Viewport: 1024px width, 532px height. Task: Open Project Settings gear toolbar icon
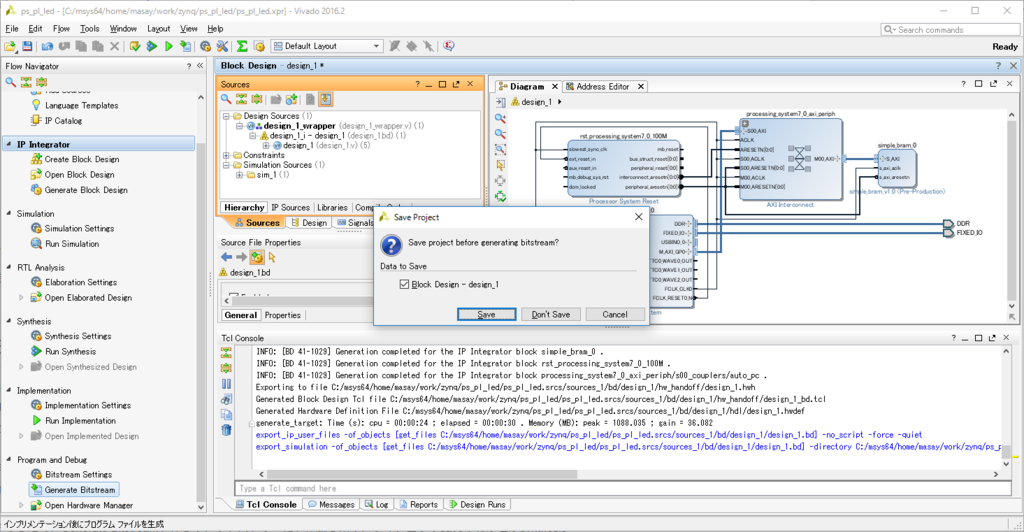[x=206, y=46]
